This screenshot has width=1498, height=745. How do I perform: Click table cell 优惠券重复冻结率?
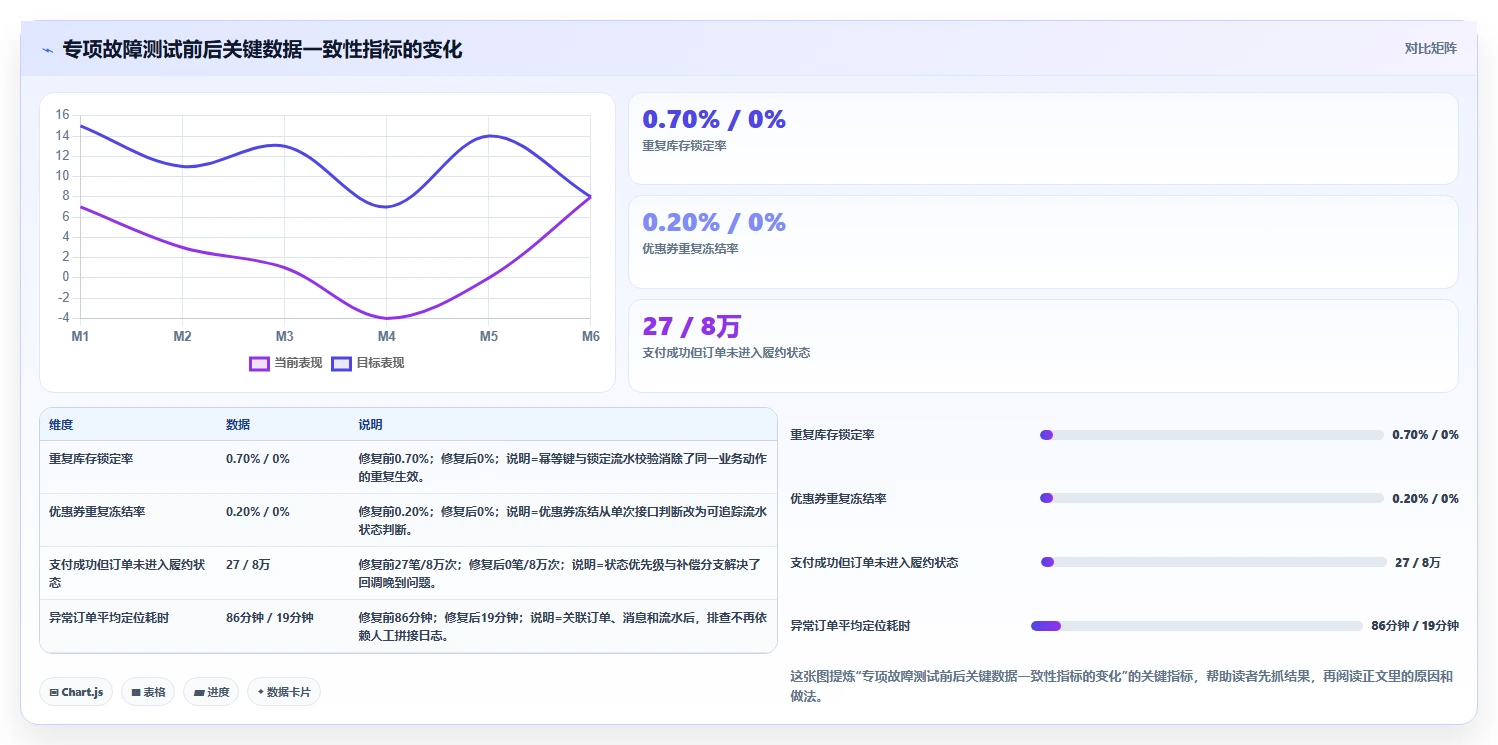[x=97, y=512]
